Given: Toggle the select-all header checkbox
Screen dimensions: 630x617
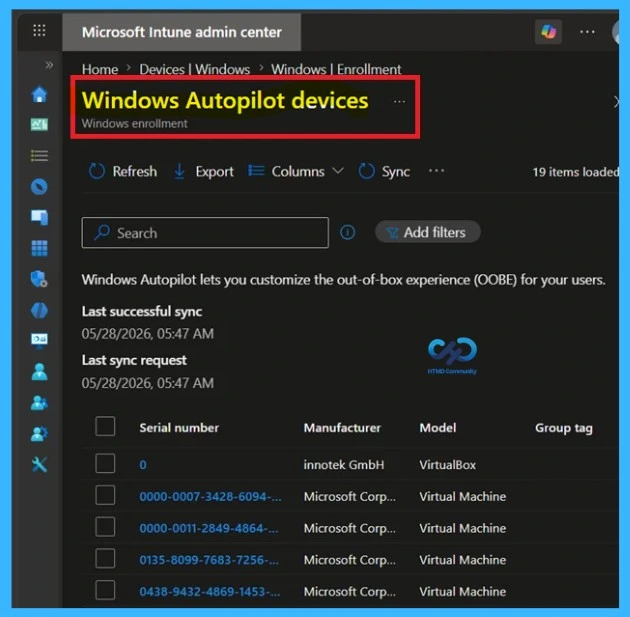Looking at the screenshot, I should 105,426.
